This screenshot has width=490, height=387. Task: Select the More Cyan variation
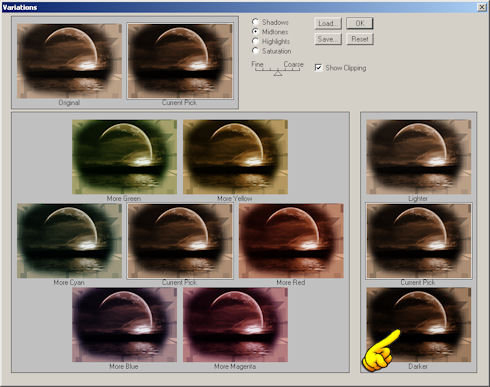(69, 241)
